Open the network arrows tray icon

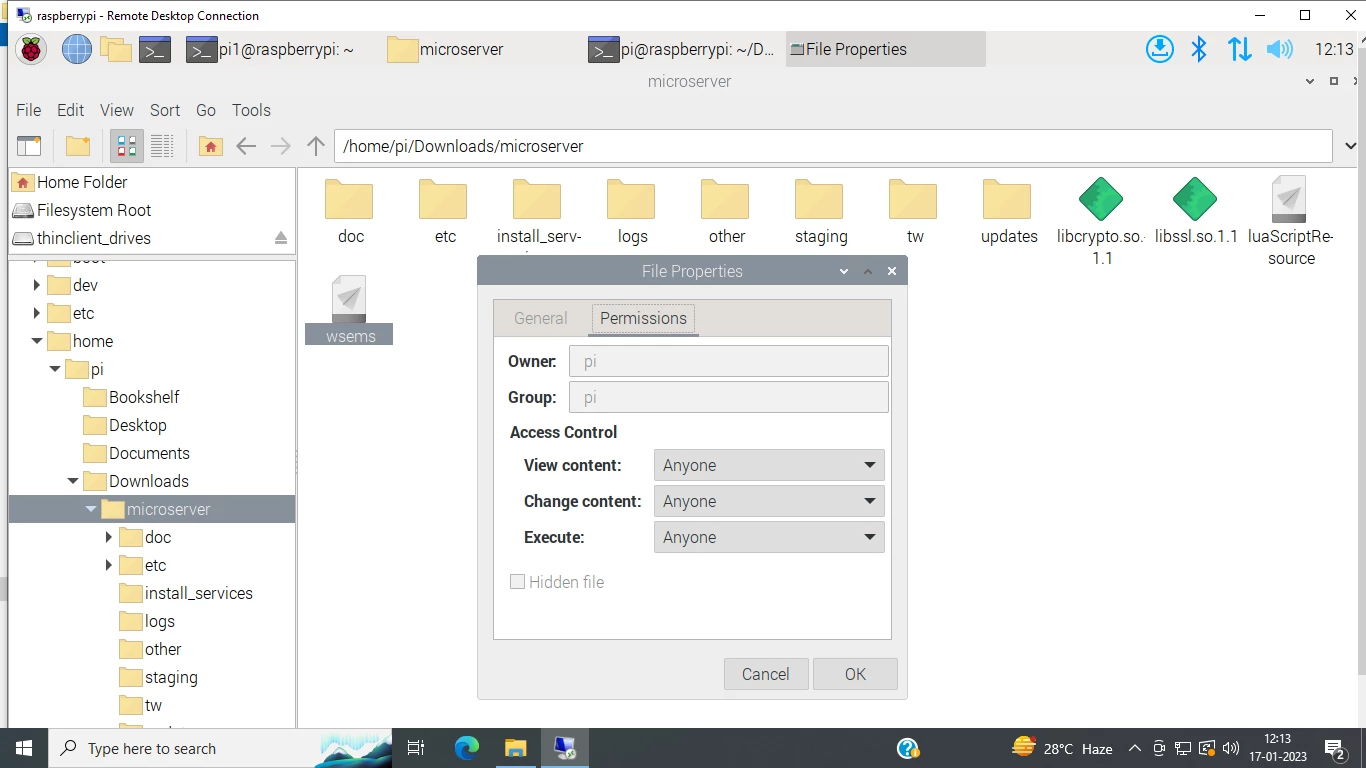pos(1240,49)
